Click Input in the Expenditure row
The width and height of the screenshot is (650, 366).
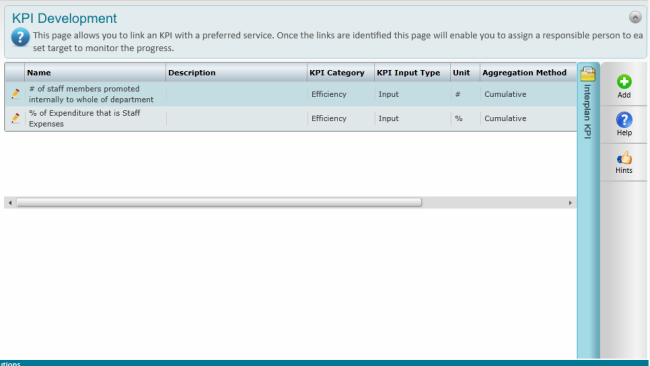point(388,118)
